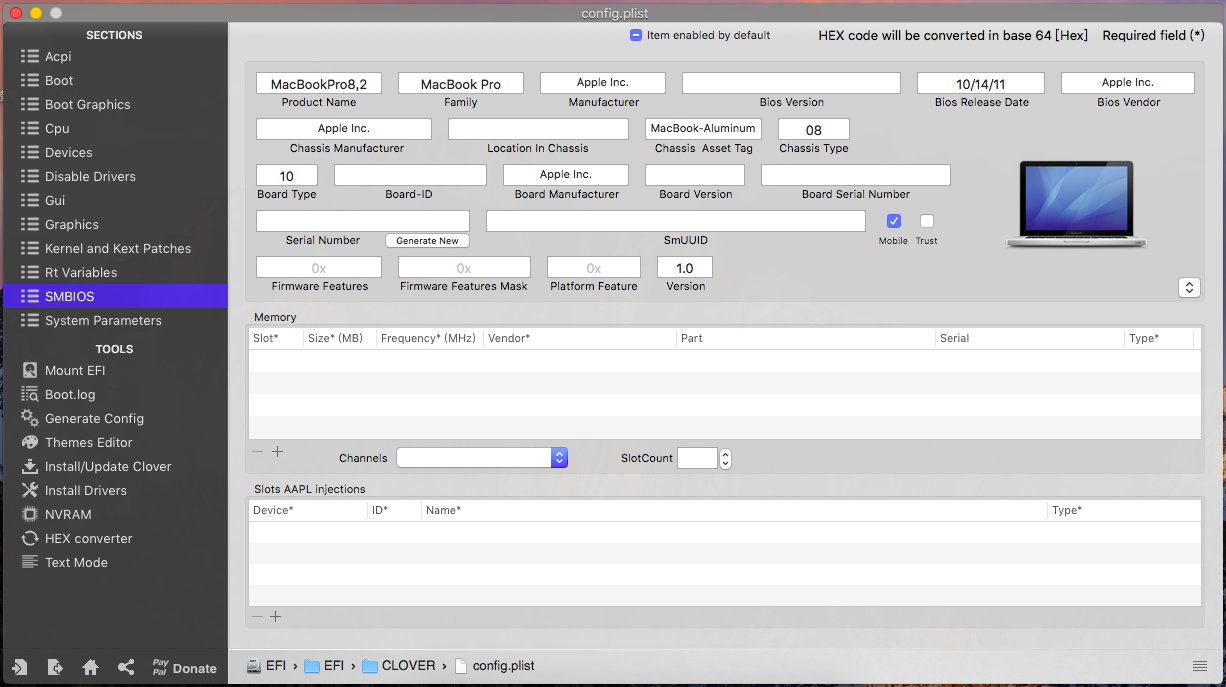Screen dimensions: 1226x687
Task: Remove a Slots AAPL injection row
Action: coord(258,617)
